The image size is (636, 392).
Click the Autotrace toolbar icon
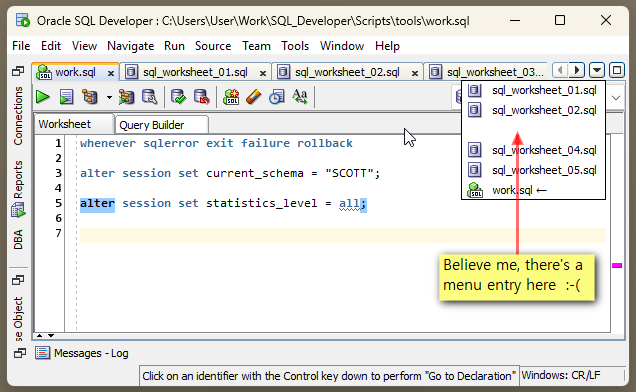pyautogui.click(x=126, y=97)
